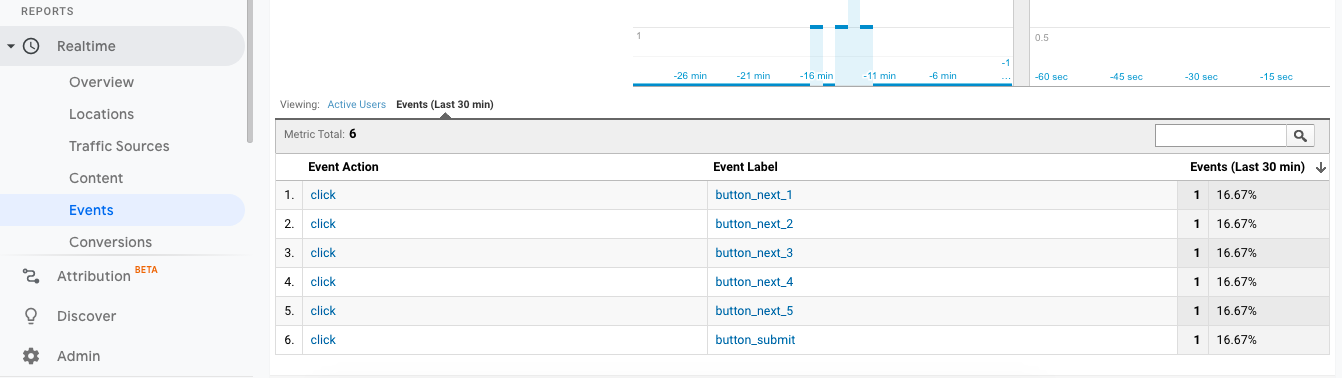Collapse the Realtime section arrow
Viewport: 1342px width, 378px height.
(x=11, y=46)
